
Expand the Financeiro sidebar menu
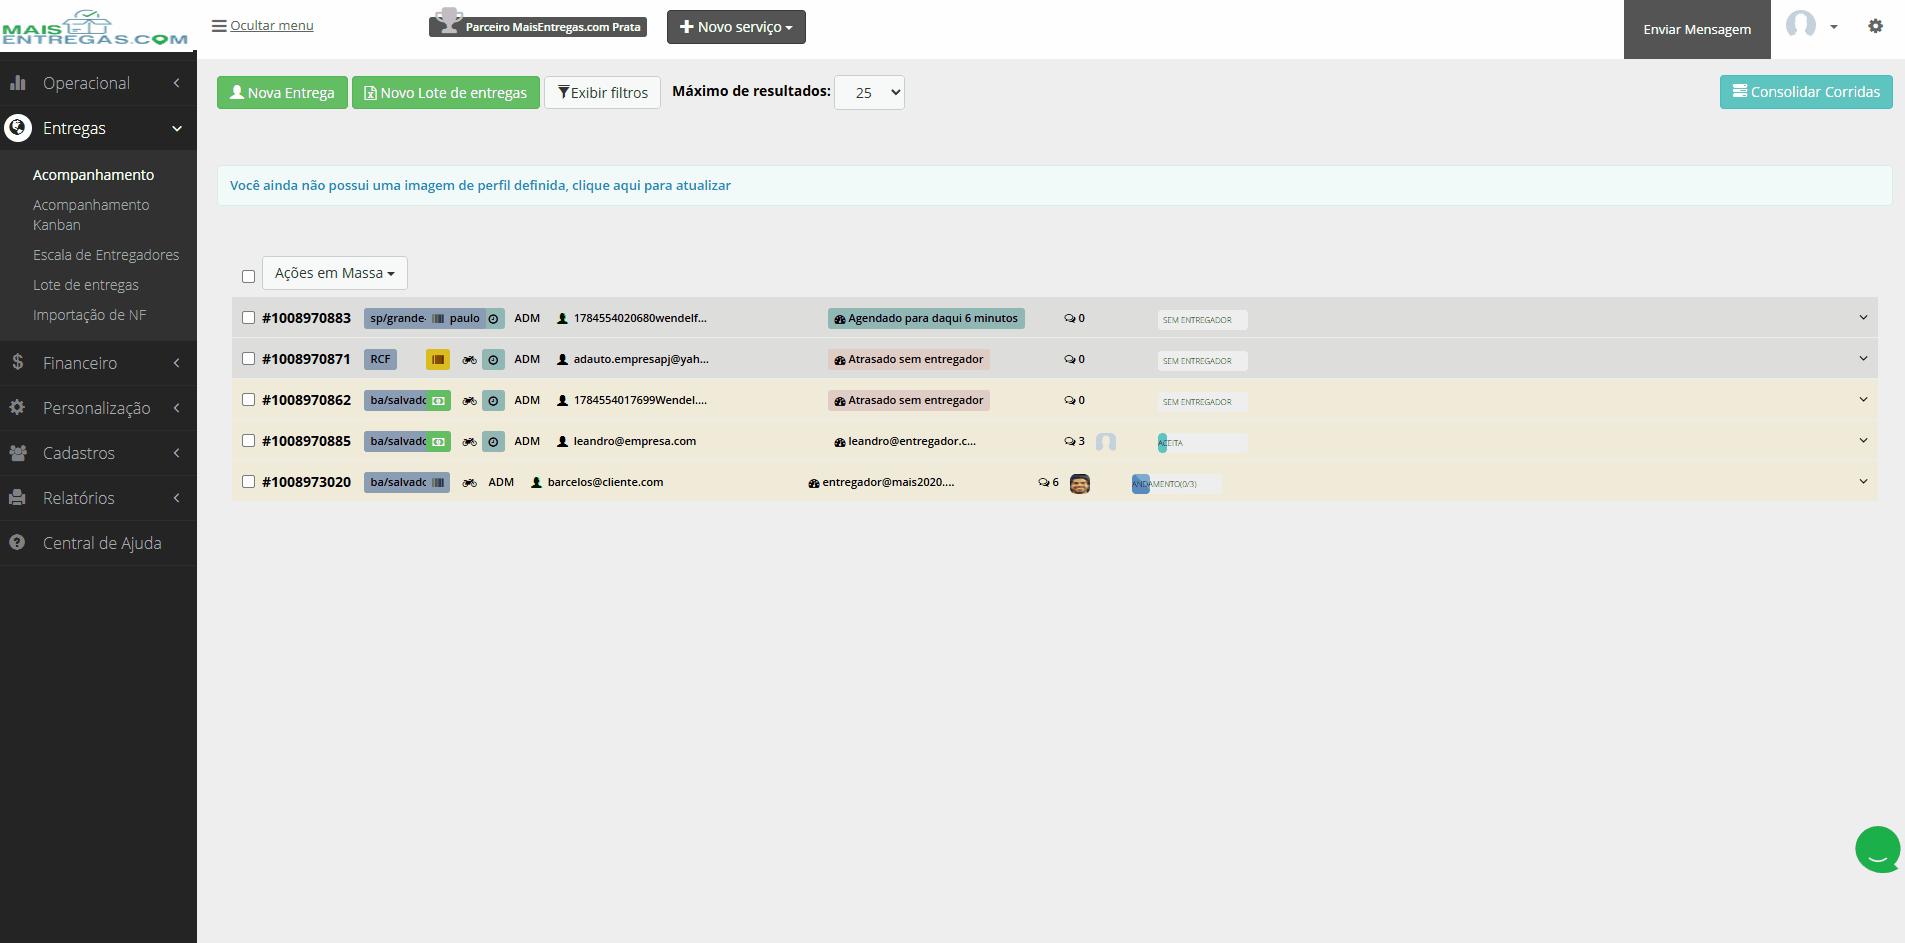(x=98, y=363)
